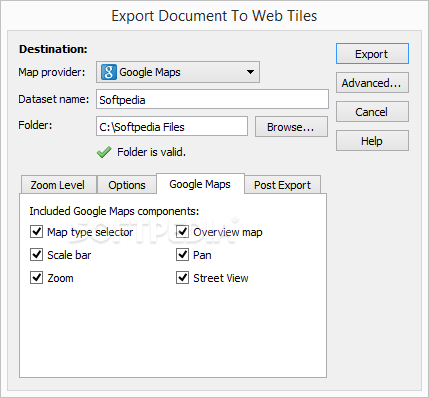
Task: Open the Map provider dropdown arrow
Action: [x=250, y=72]
